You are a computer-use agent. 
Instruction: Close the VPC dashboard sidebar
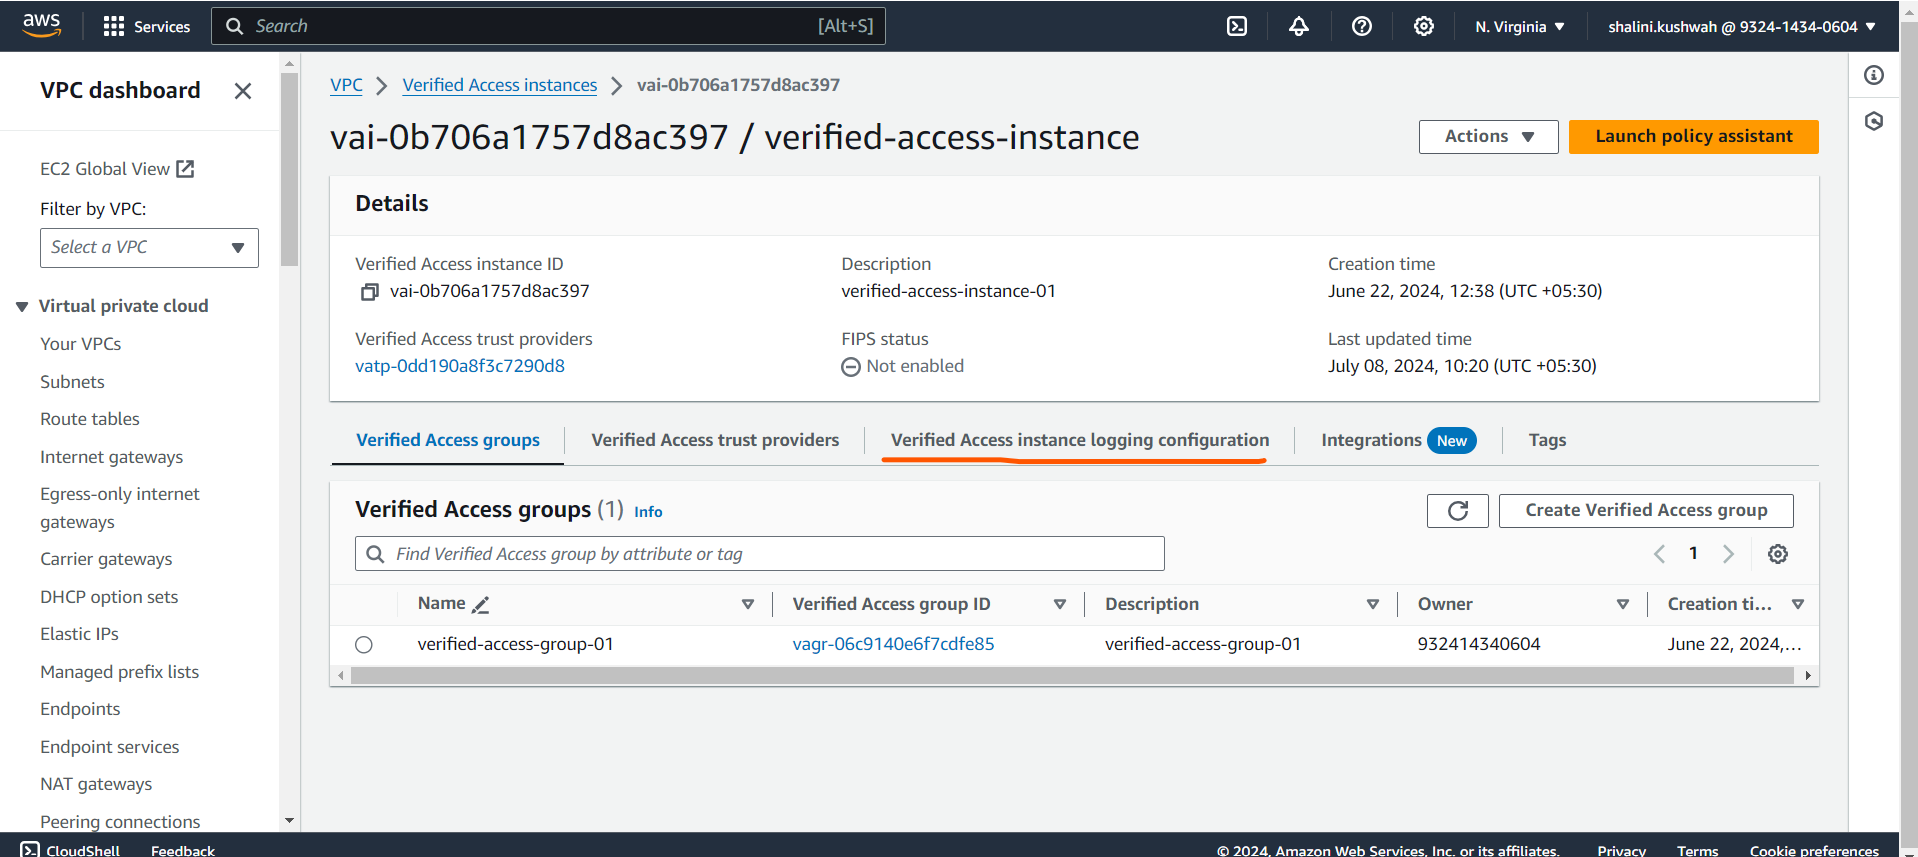pyautogui.click(x=242, y=91)
